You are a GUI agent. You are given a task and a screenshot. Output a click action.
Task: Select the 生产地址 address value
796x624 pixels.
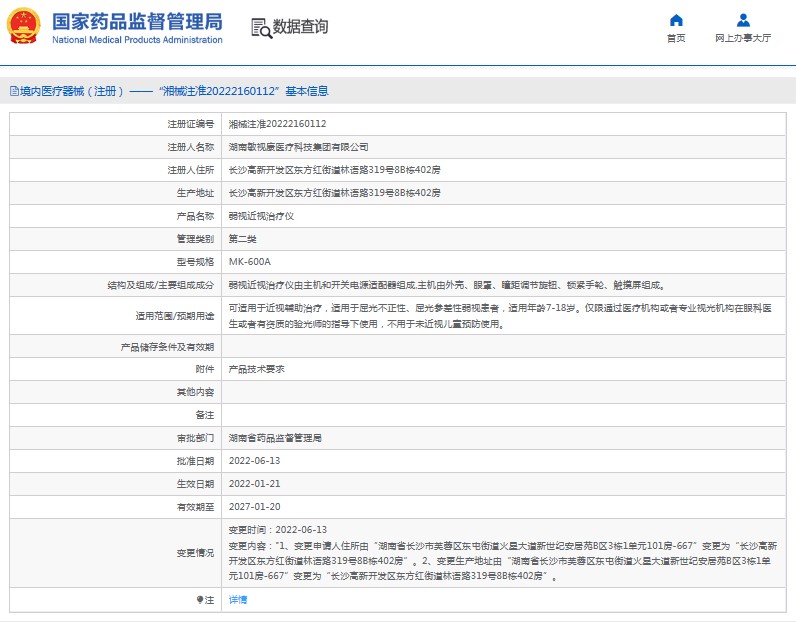(x=335, y=193)
